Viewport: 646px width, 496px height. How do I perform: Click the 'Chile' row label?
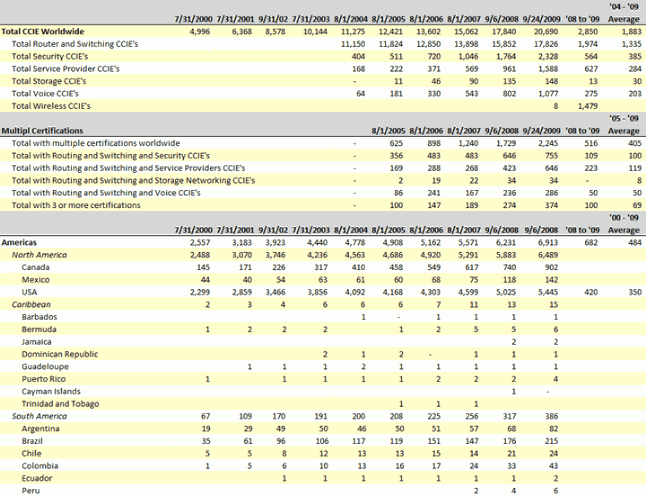click(31, 453)
